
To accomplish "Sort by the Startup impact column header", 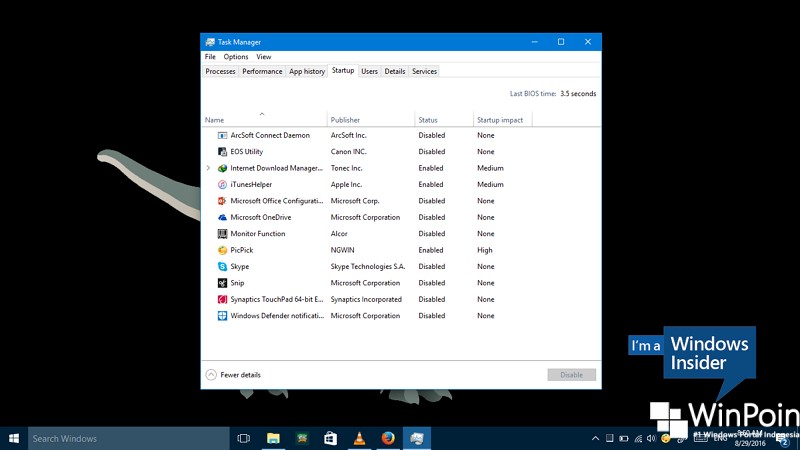I will pyautogui.click(x=503, y=119).
